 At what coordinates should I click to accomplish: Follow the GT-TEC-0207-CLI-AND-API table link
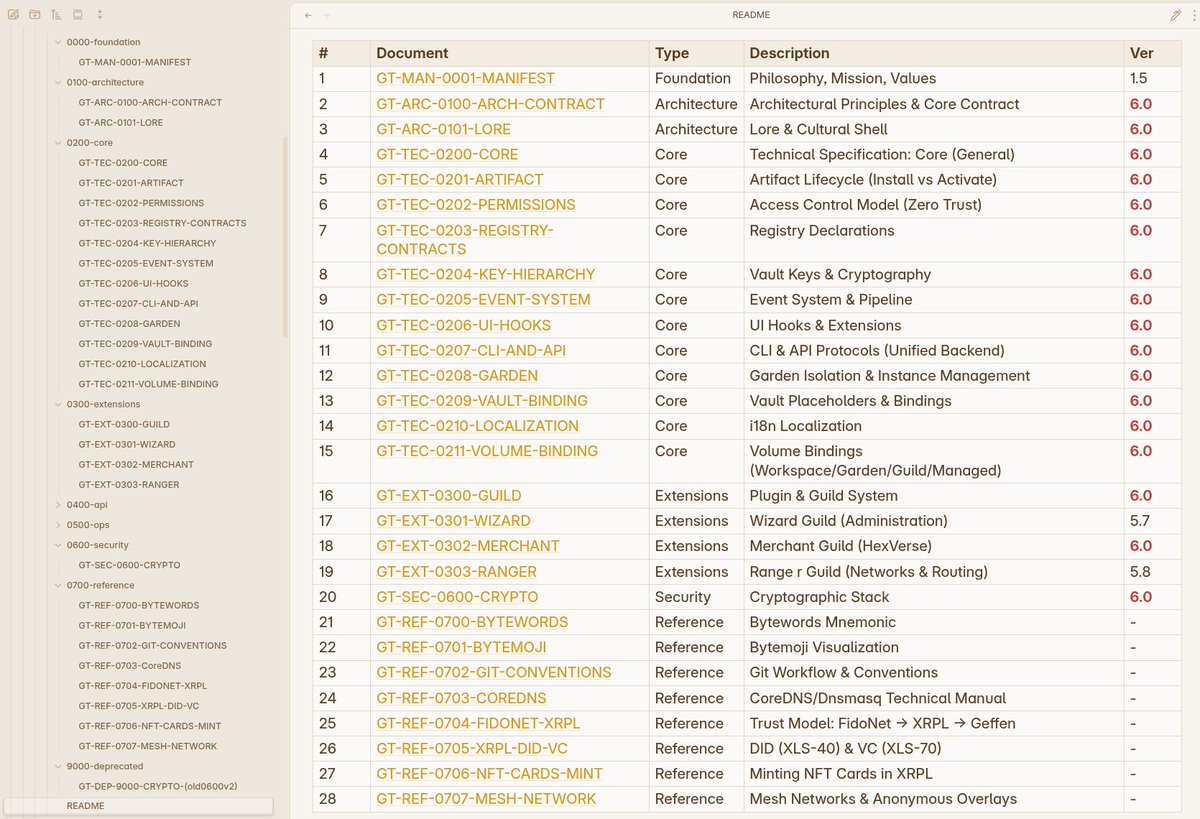coord(471,351)
